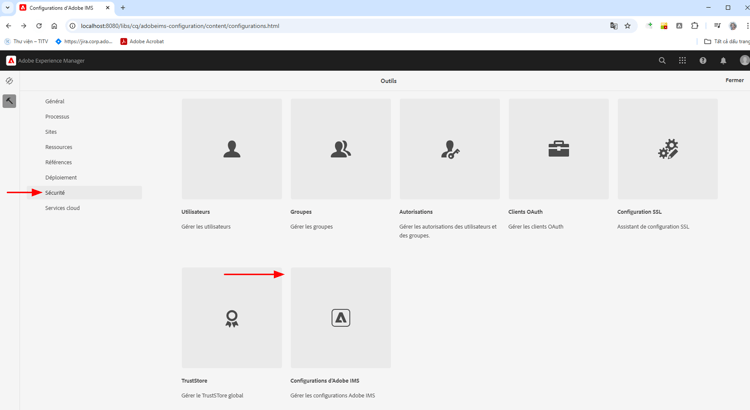Open a new browser tab

123,8
